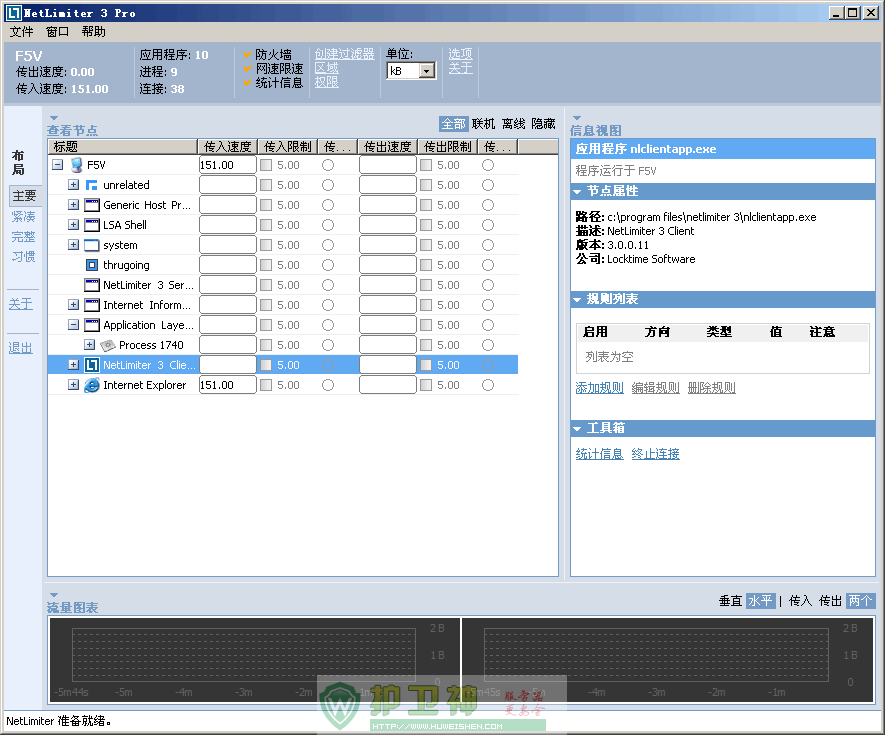
Task: Click the system process icon
Action: pyautogui.click(x=92, y=245)
